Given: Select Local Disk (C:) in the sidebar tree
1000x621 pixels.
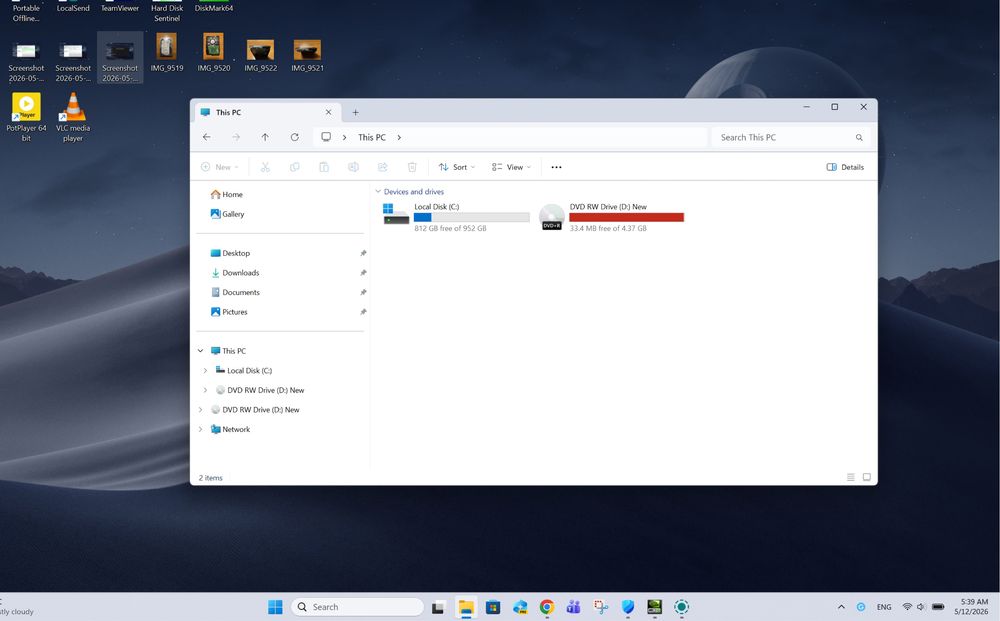Looking at the screenshot, I should tap(244, 370).
